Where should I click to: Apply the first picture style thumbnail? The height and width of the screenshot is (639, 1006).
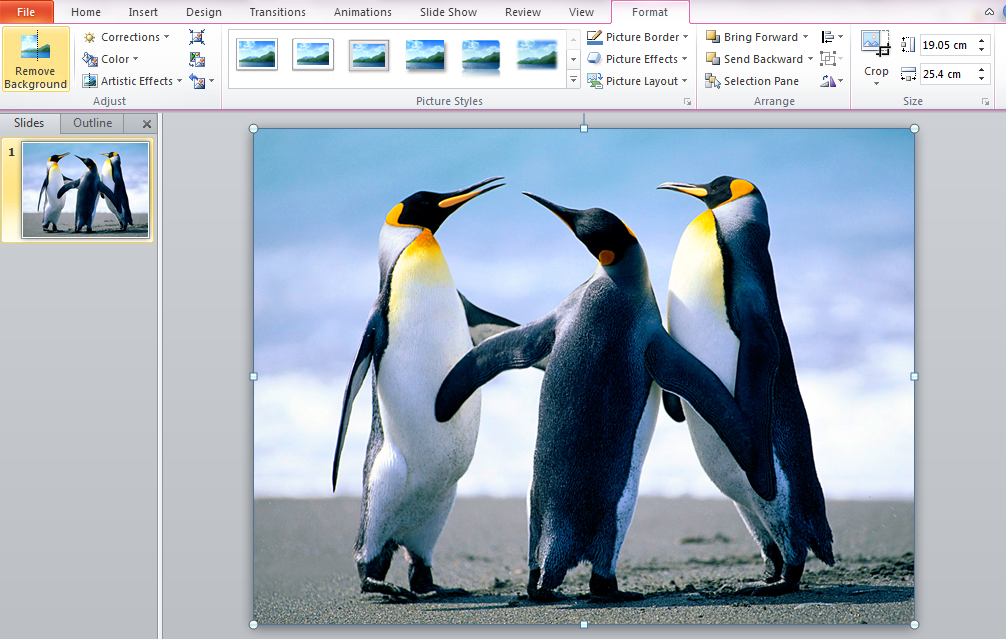click(x=257, y=55)
